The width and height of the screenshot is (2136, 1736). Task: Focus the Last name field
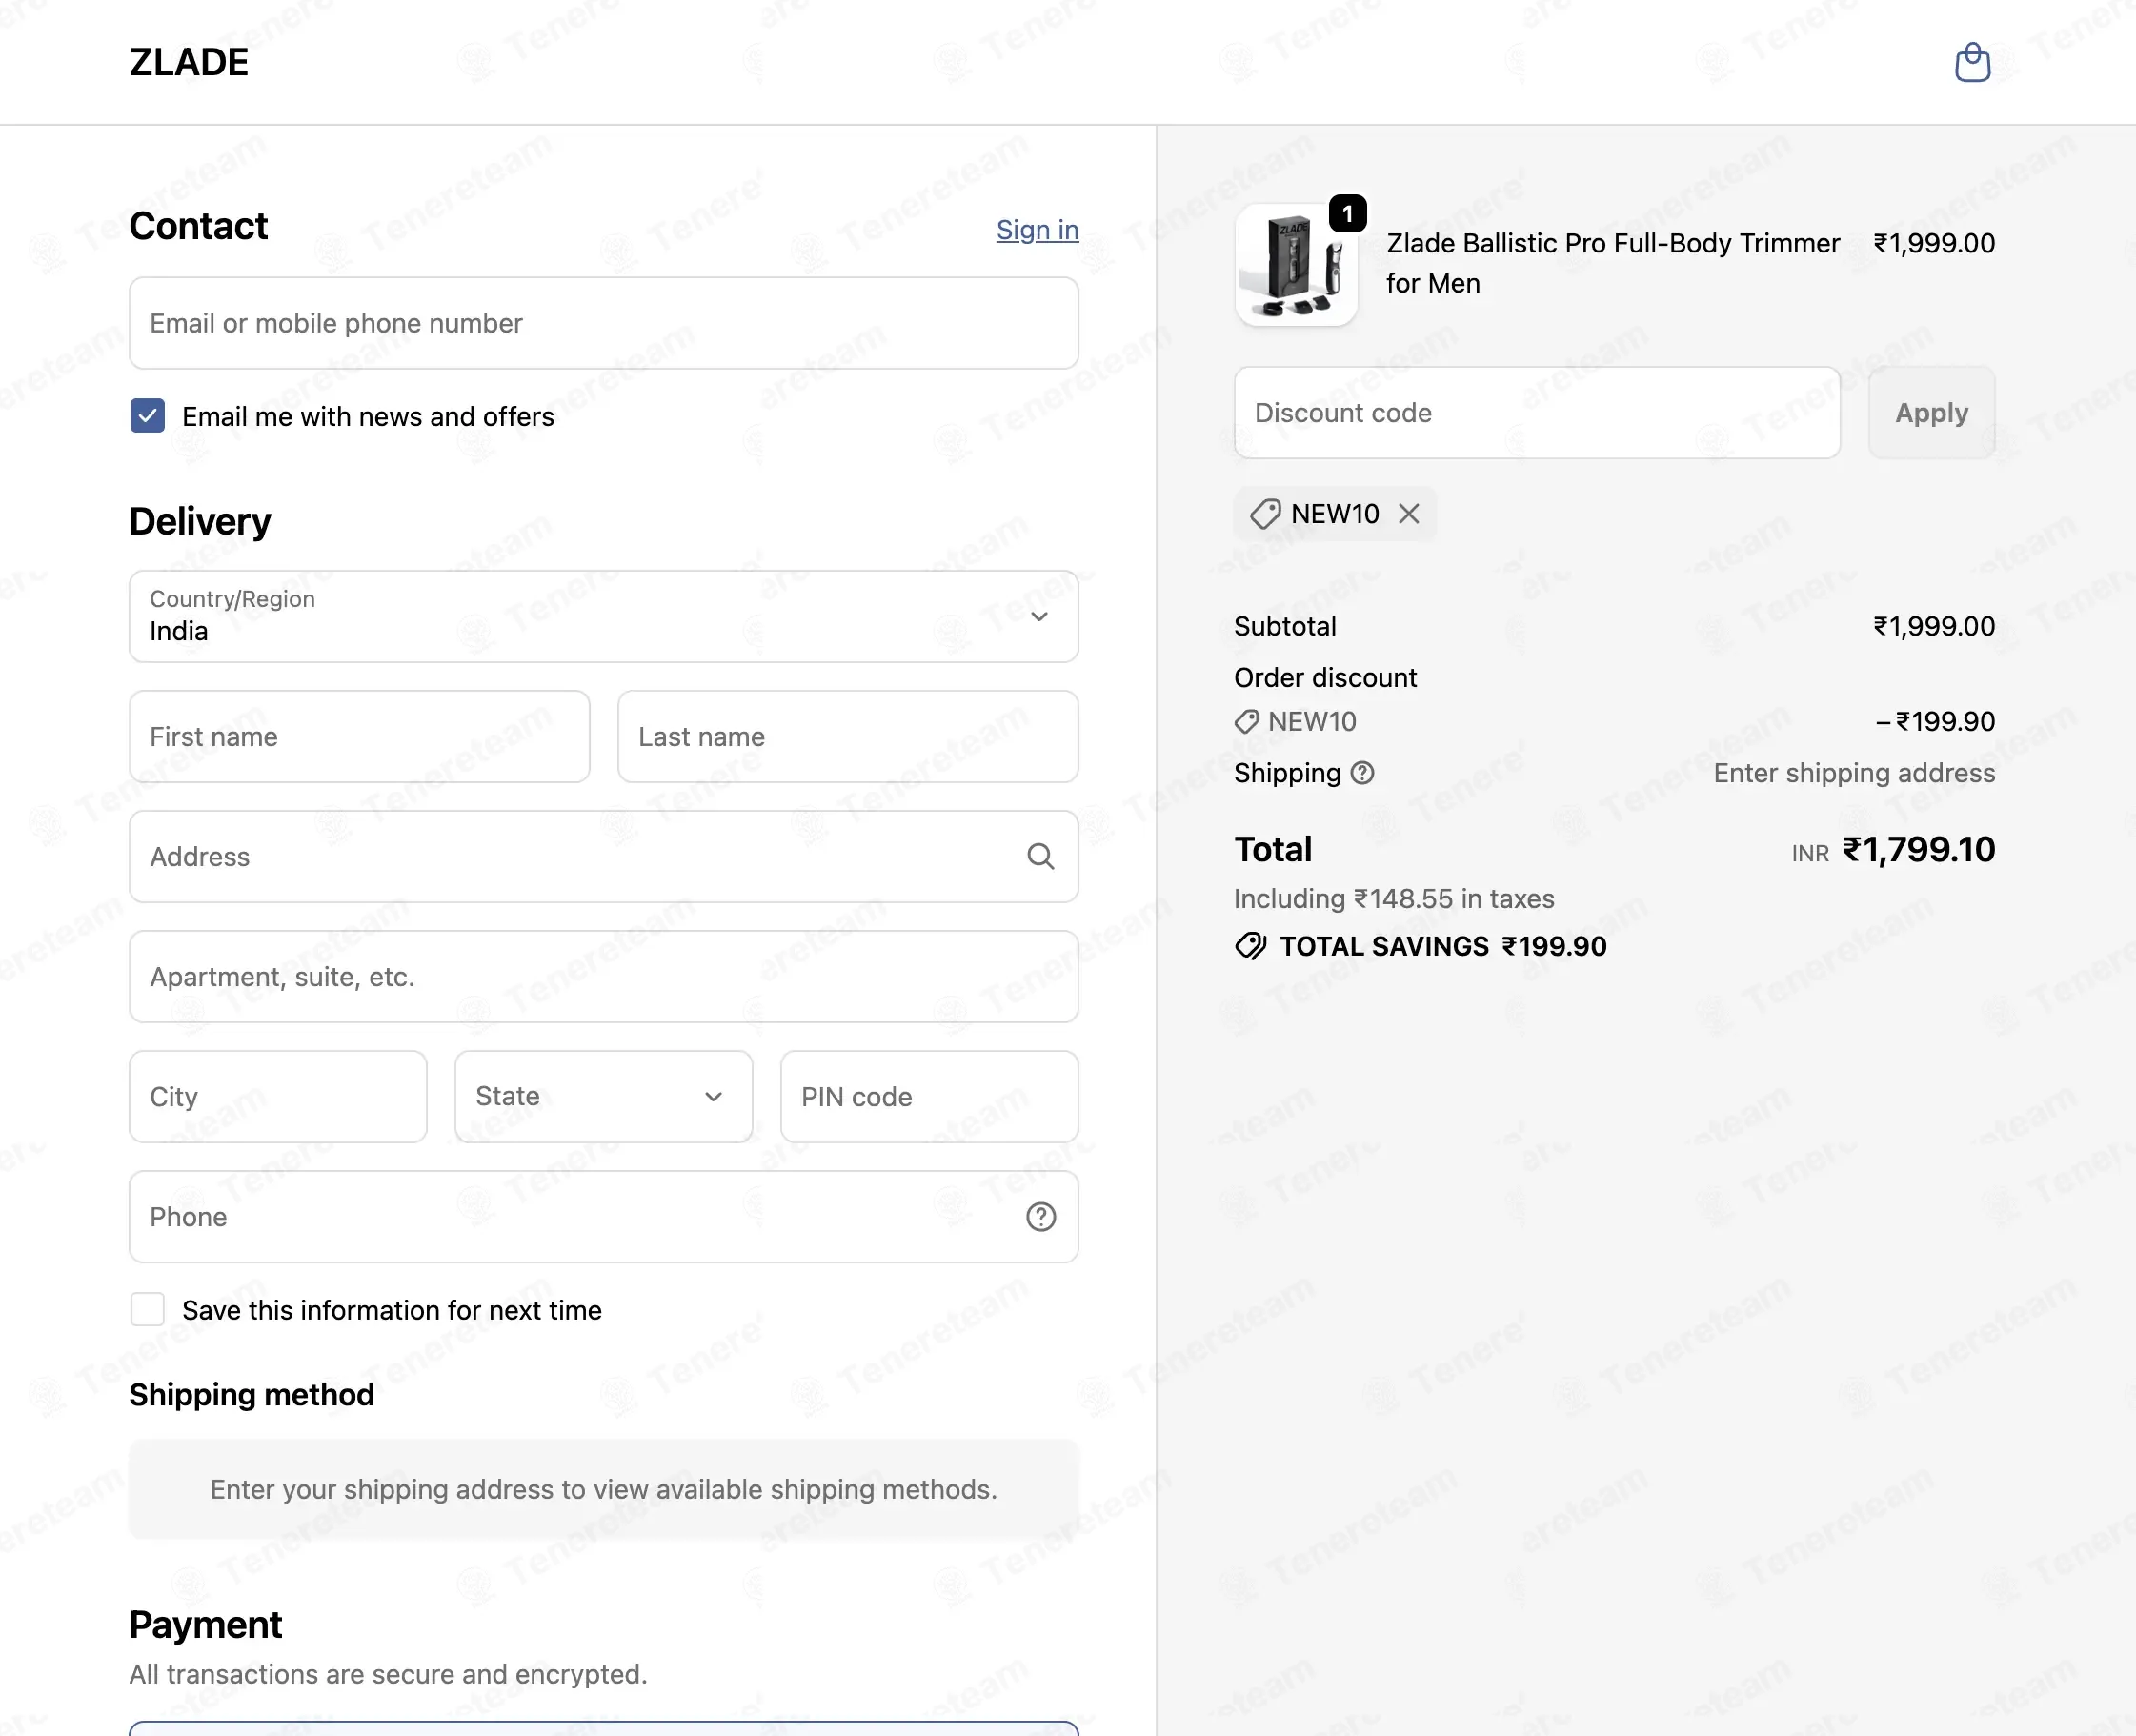848,736
